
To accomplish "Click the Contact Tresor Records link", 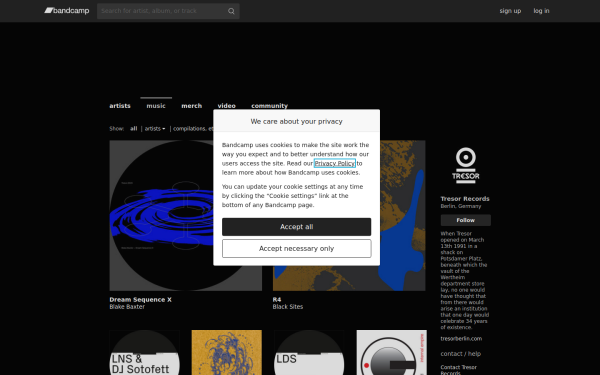I will [x=458, y=370].
